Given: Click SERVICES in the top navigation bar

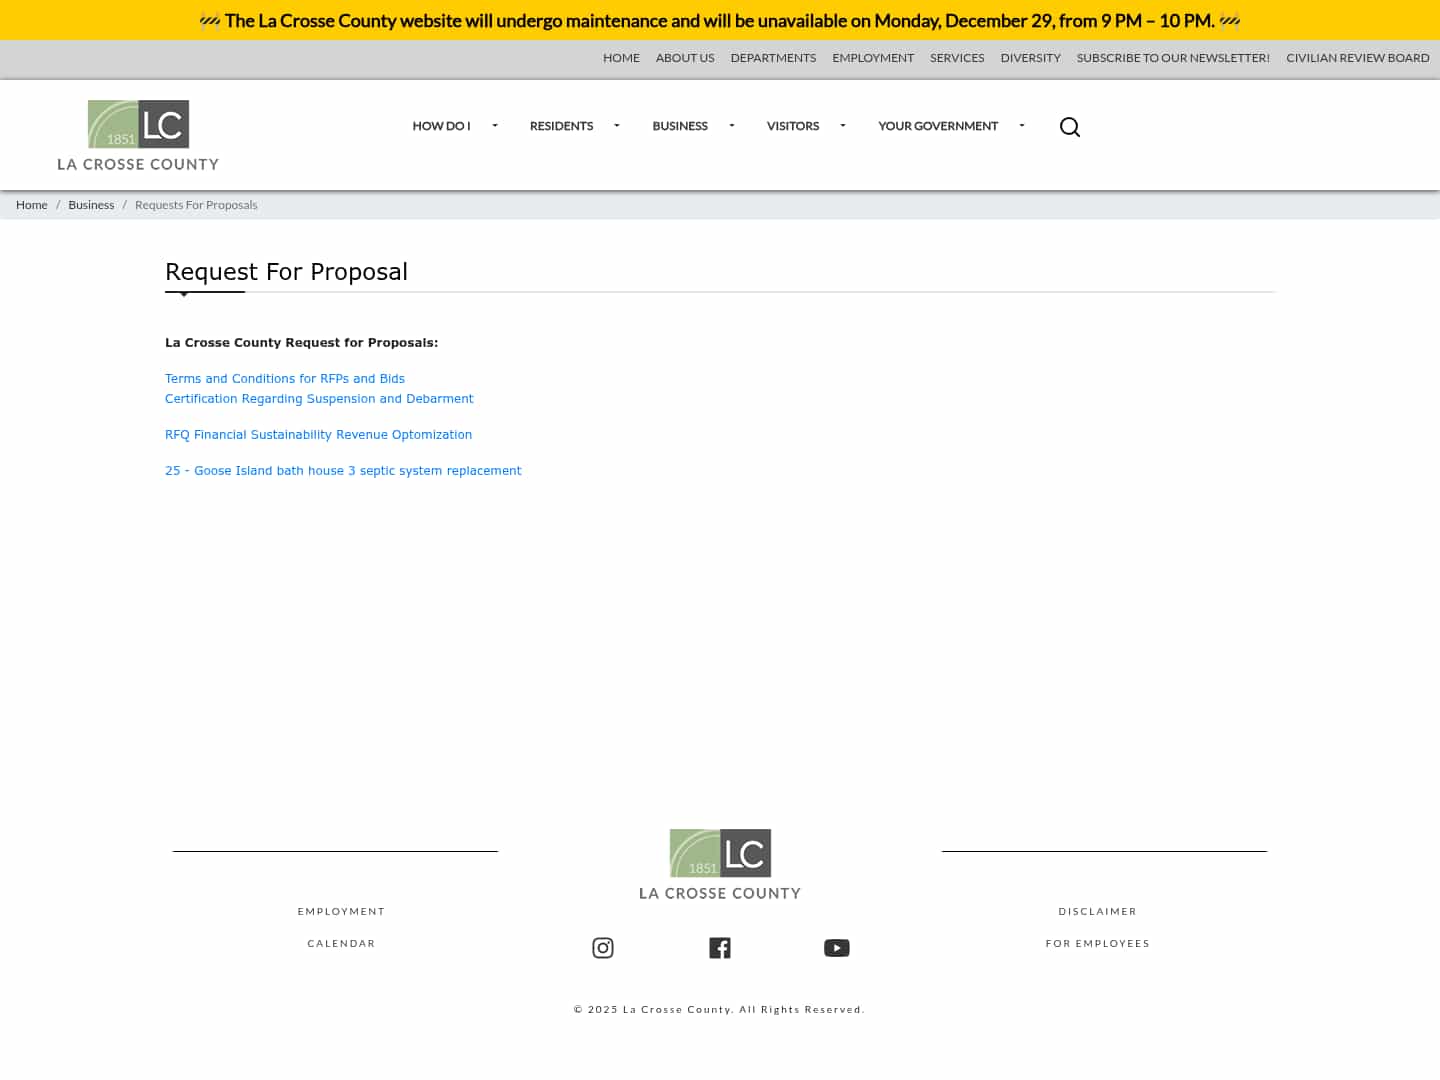Looking at the screenshot, I should 957,58.
